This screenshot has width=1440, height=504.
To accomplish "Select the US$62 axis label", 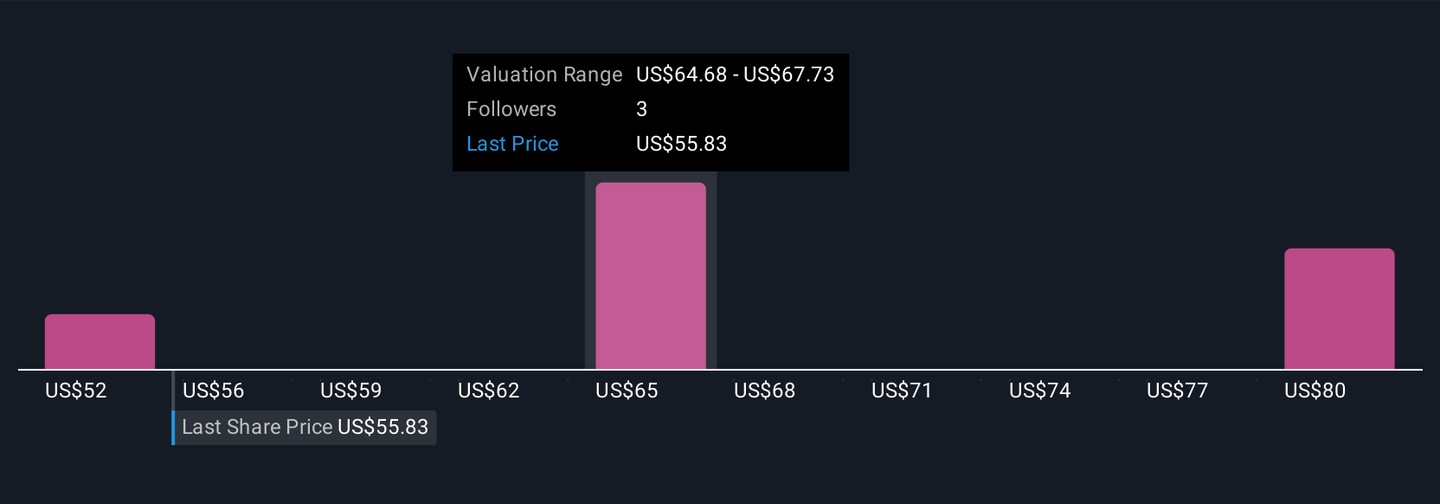I will [489, 391].
